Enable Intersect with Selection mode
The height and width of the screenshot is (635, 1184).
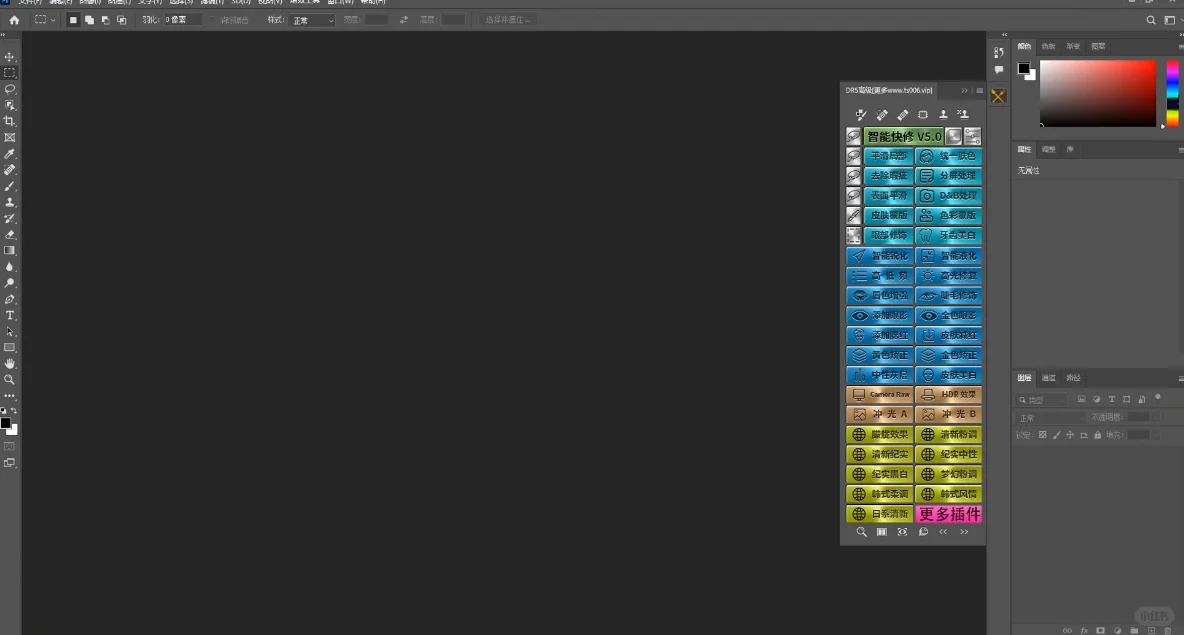tap(121, 20)
